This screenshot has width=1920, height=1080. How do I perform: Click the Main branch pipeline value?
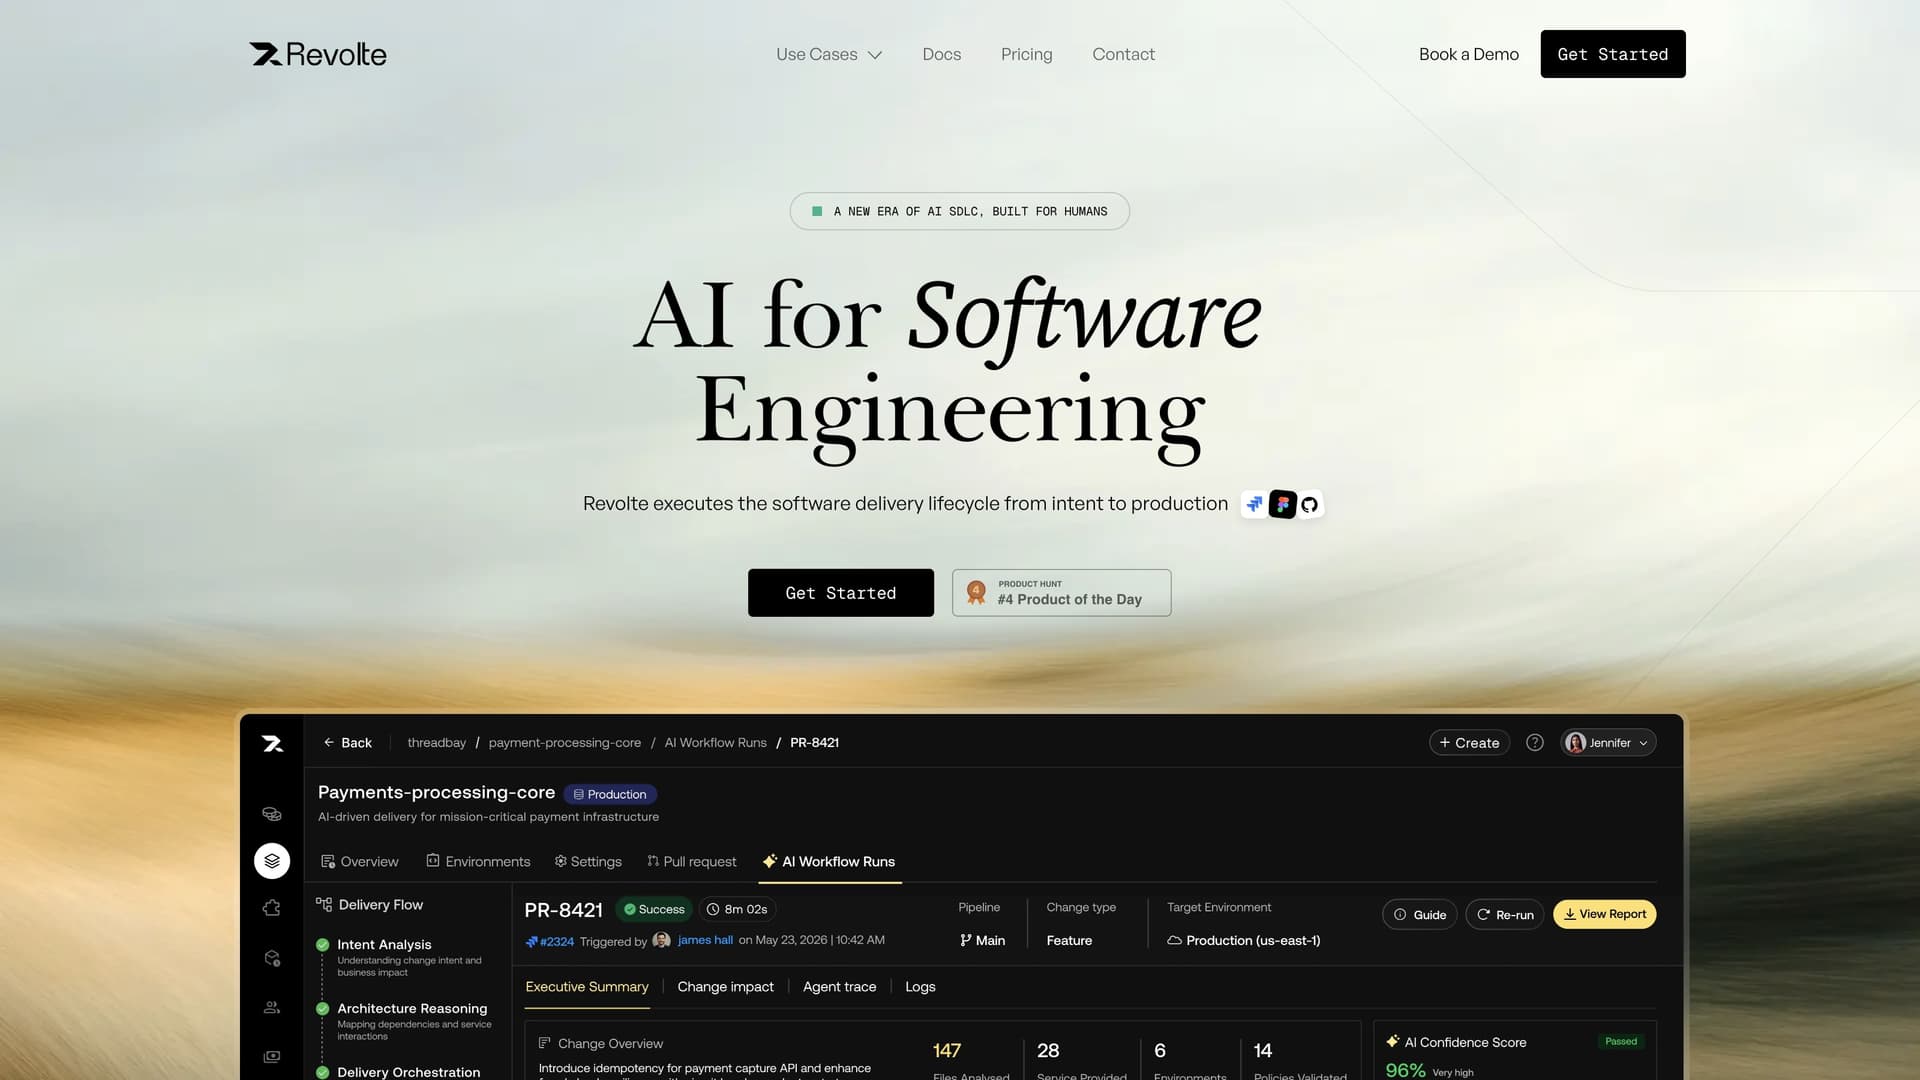click(x=982, y=940)
